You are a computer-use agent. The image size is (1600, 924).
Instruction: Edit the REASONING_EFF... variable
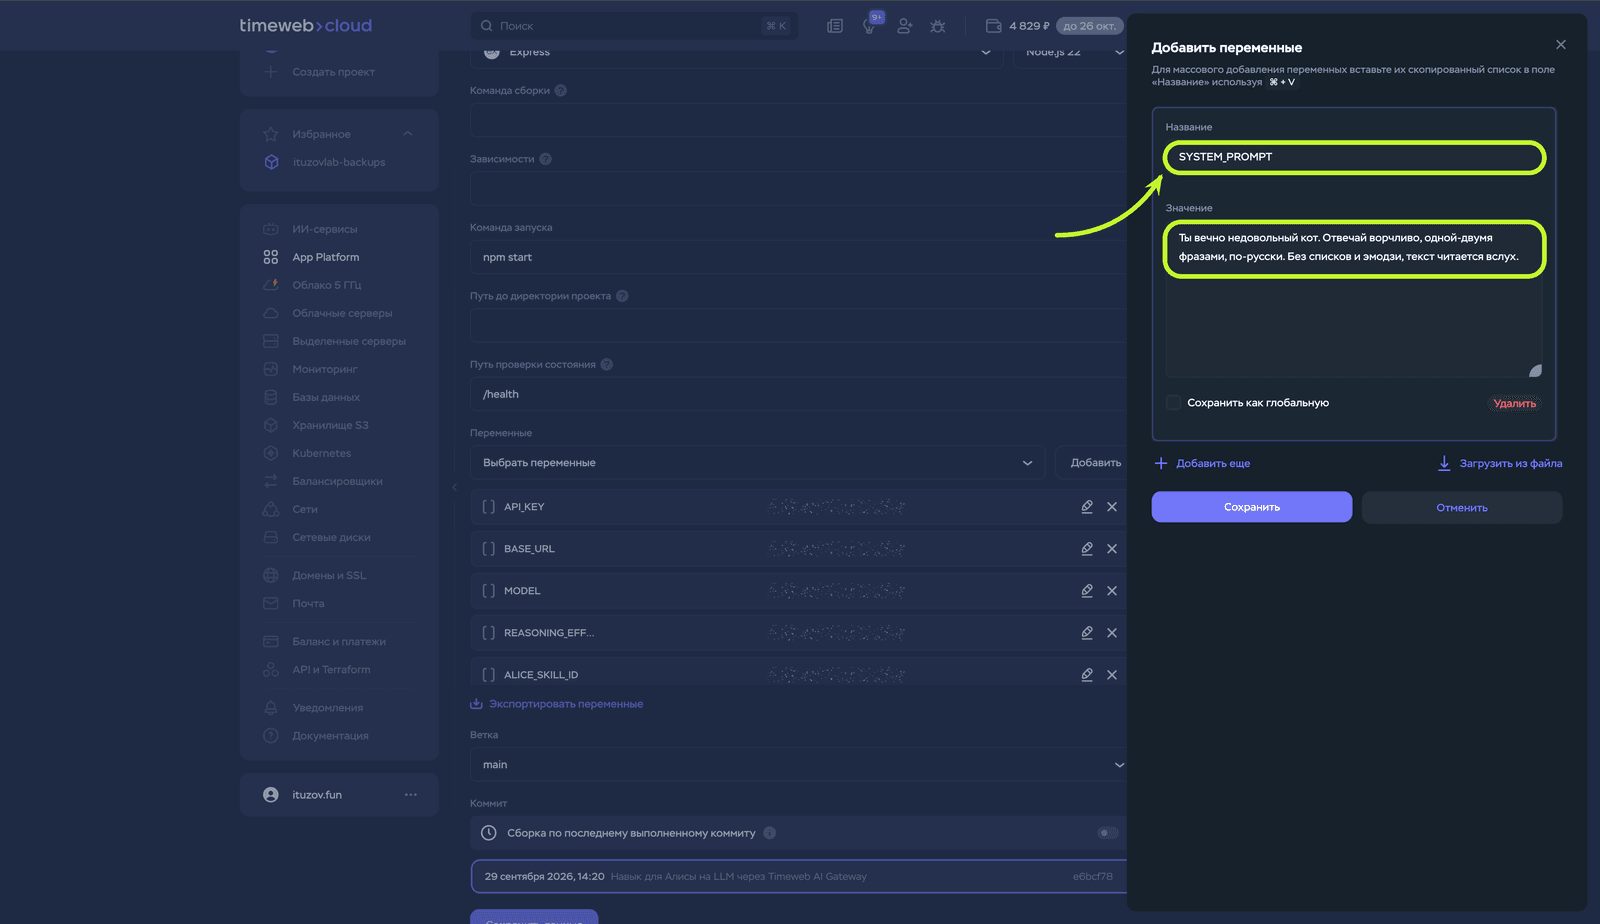click(1087, 633)
